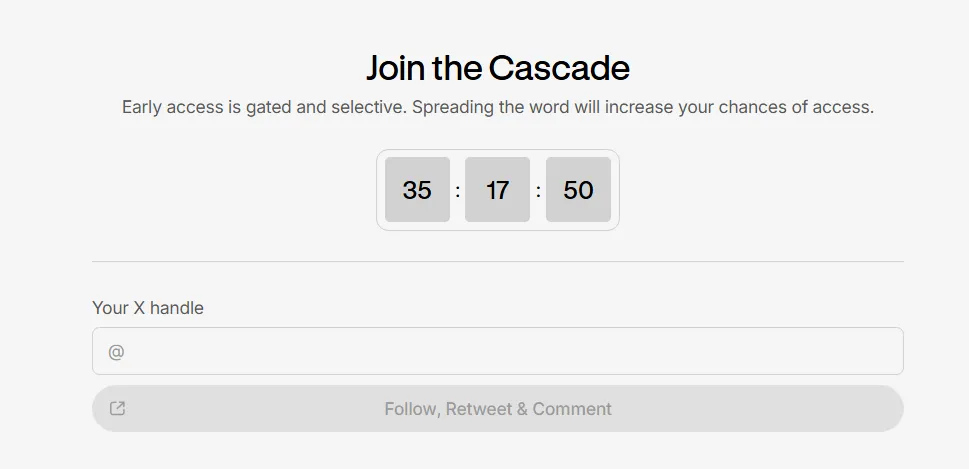Click the word "Cascade" in the title
Screen dimensions: 969x469
pos(559,68)
